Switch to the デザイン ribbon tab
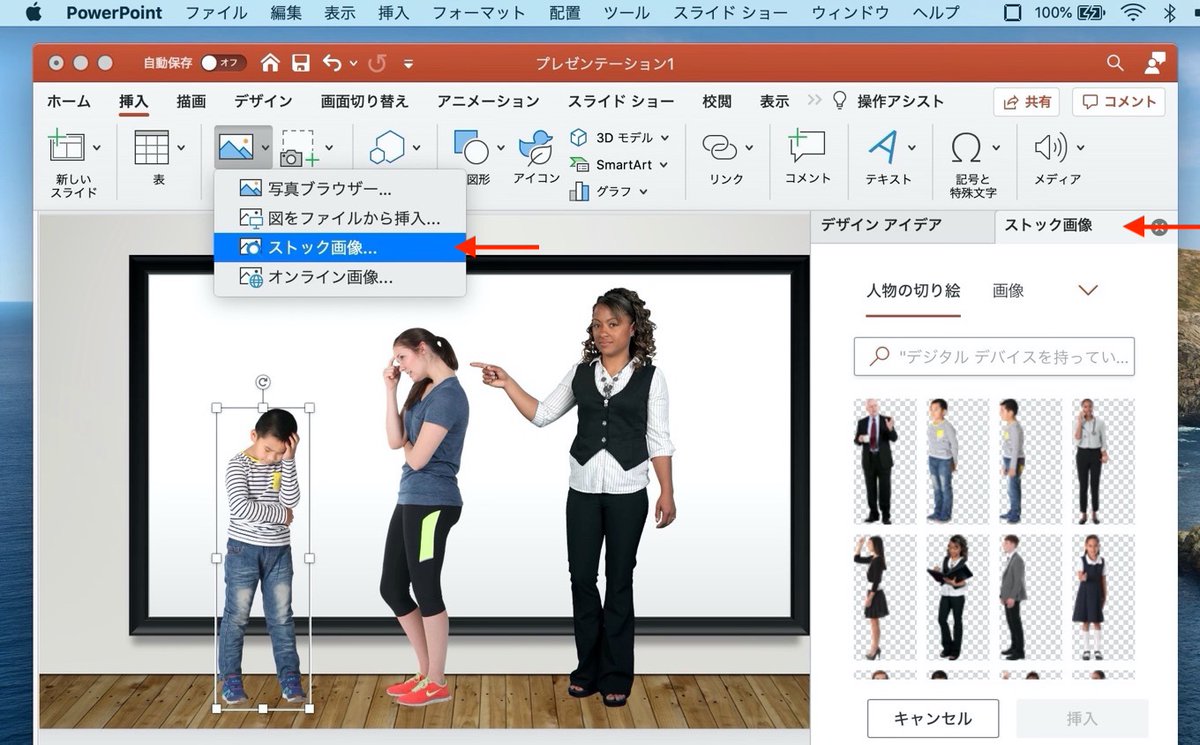The height and width of the screenshot is (745, 1200). pos(263,101)
